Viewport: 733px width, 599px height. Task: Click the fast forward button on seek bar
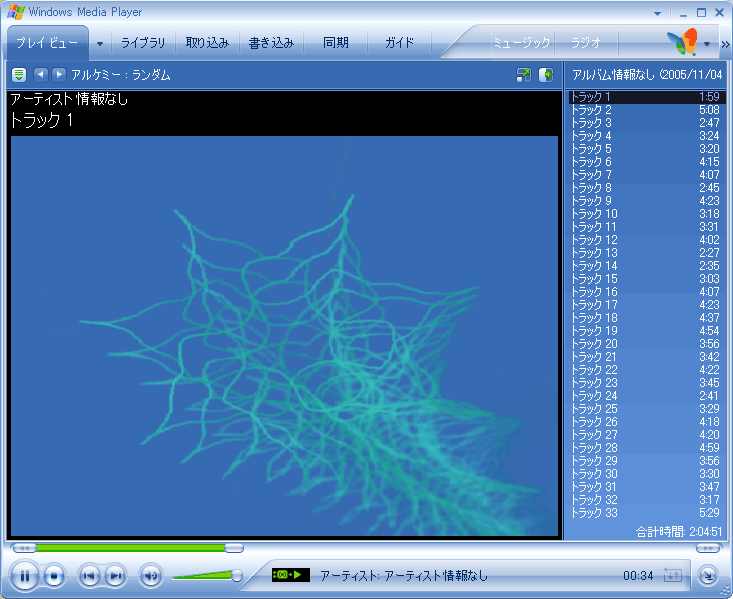click(708, 548)
